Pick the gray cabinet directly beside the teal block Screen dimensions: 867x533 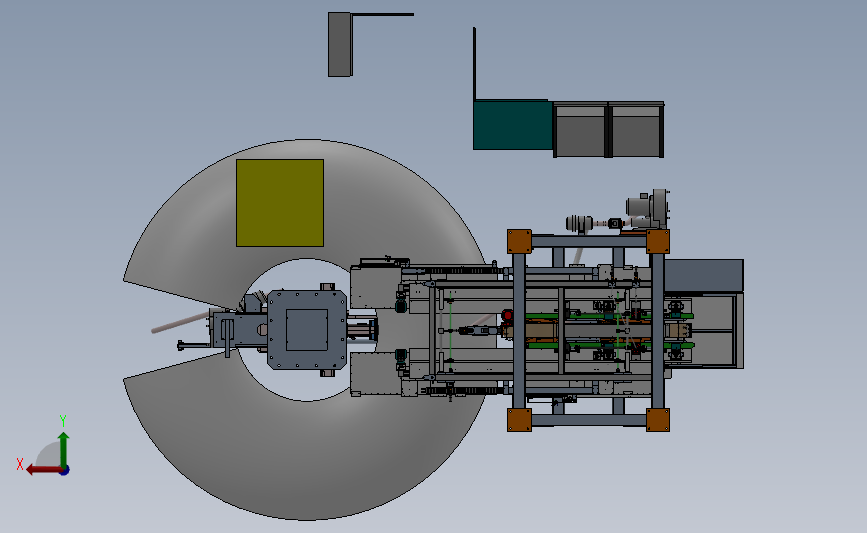580,130
